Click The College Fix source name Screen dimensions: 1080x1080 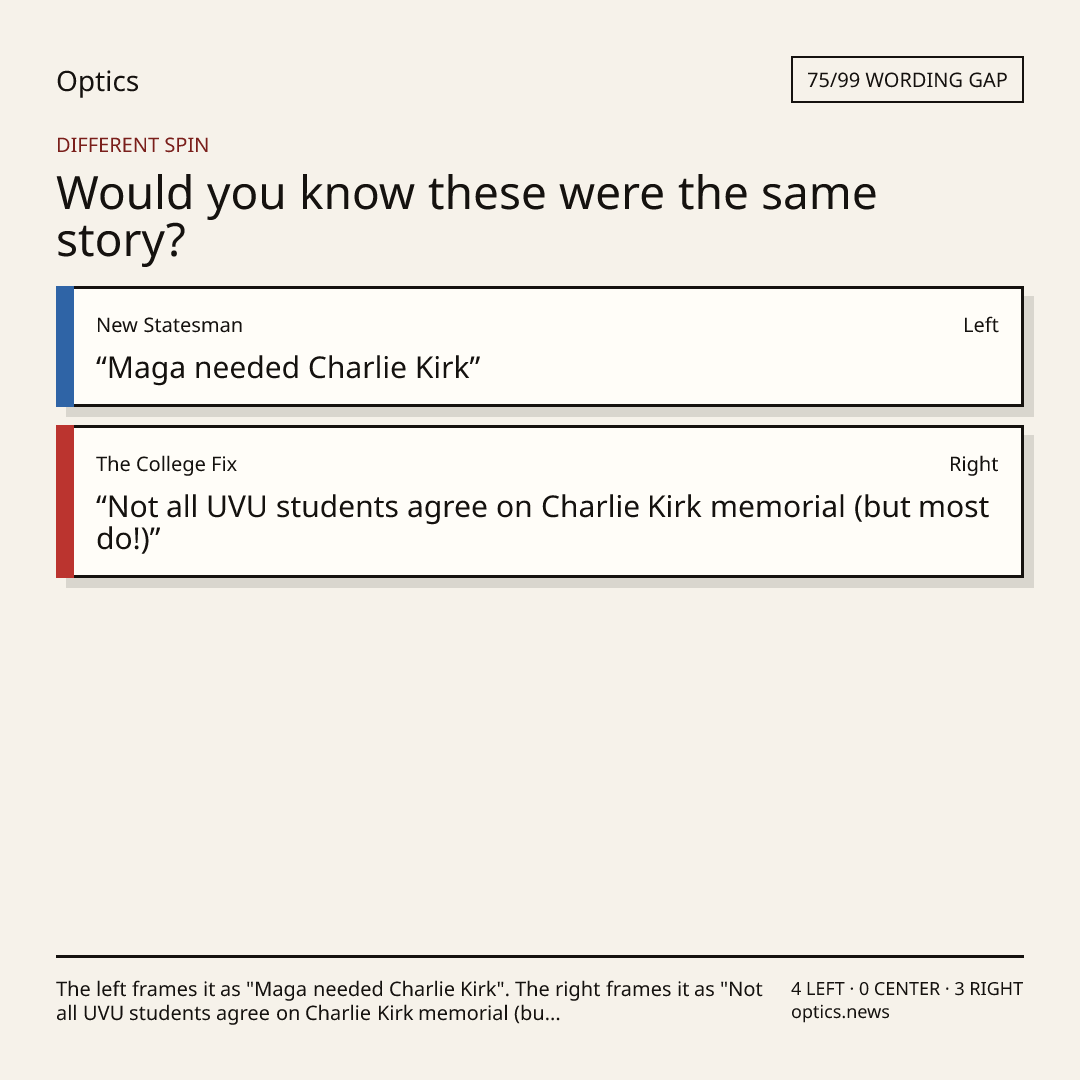click(167, 464)
